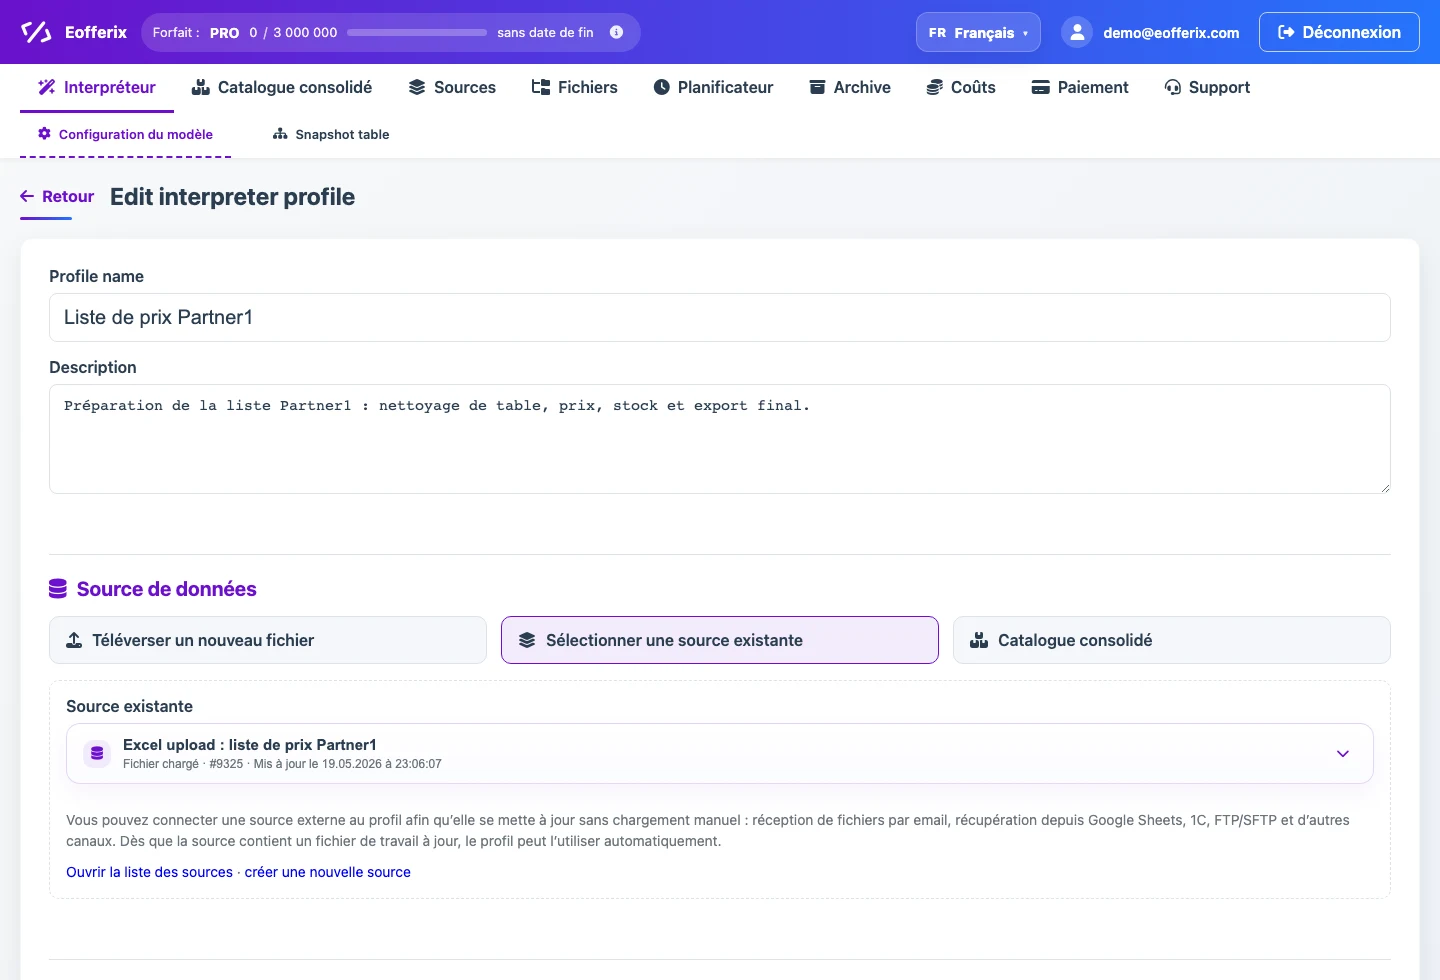
Task: Click the "Source existante" label
Action: [129, 706]
